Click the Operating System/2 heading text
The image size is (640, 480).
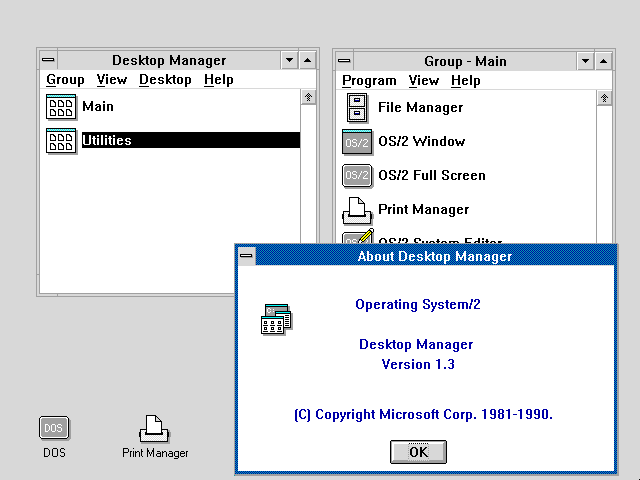418,304
